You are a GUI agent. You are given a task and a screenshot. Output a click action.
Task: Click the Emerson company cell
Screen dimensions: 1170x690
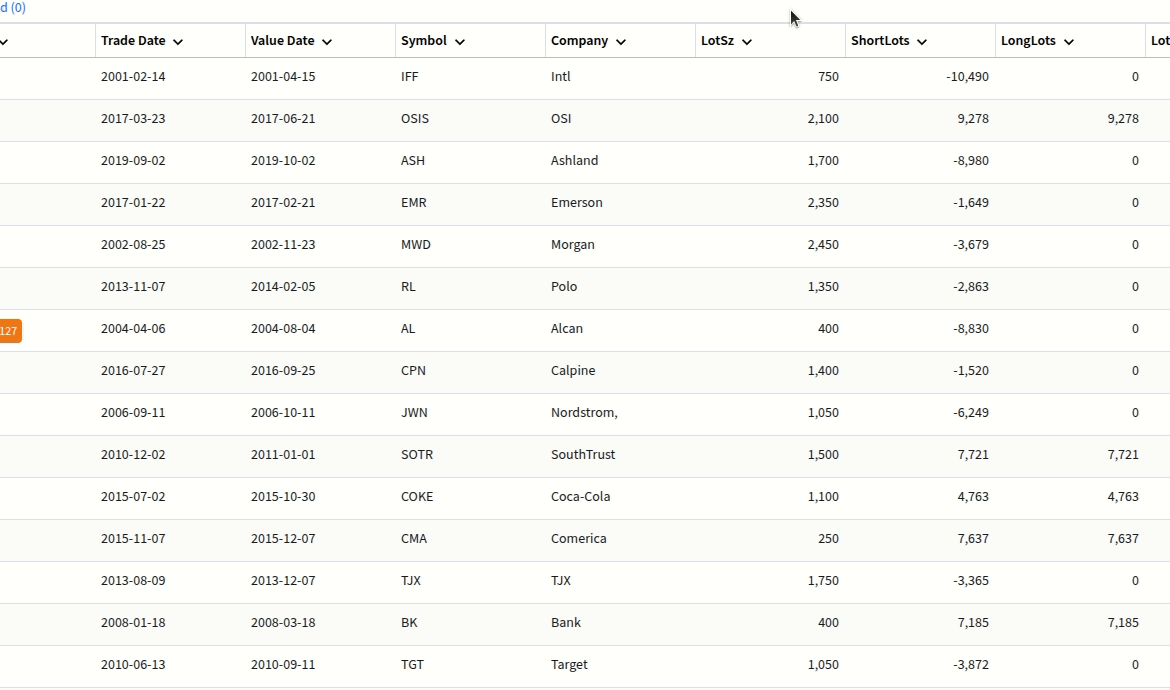coord(577,202)
